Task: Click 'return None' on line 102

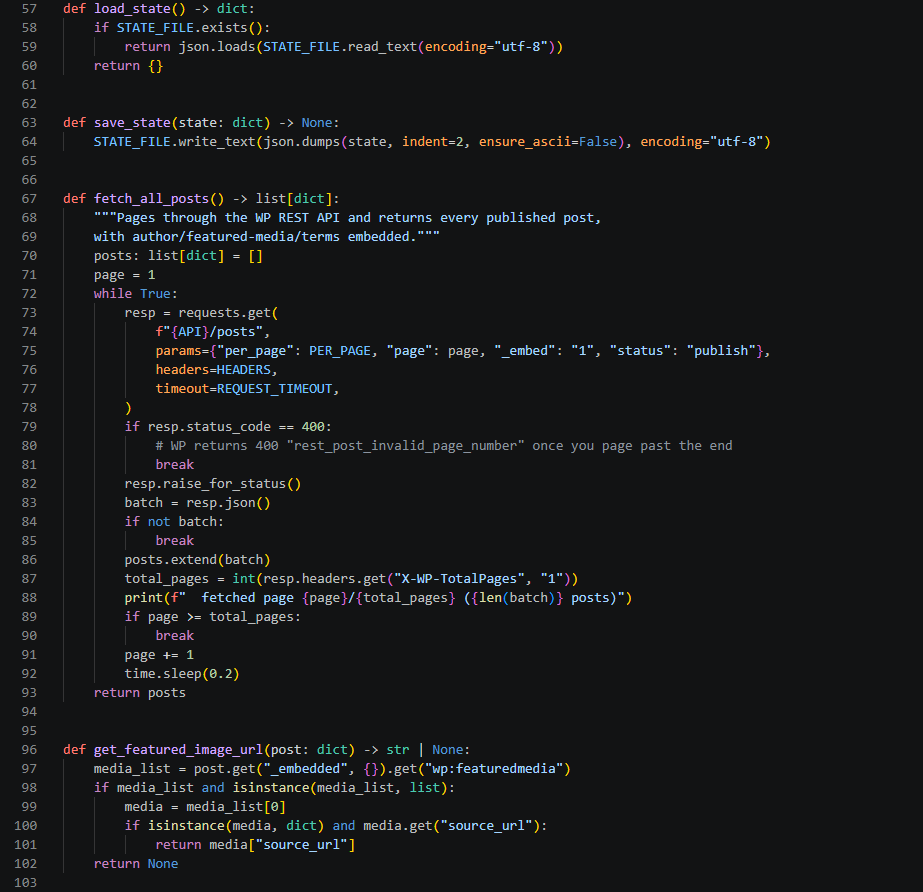Action: tap(136, 863)
